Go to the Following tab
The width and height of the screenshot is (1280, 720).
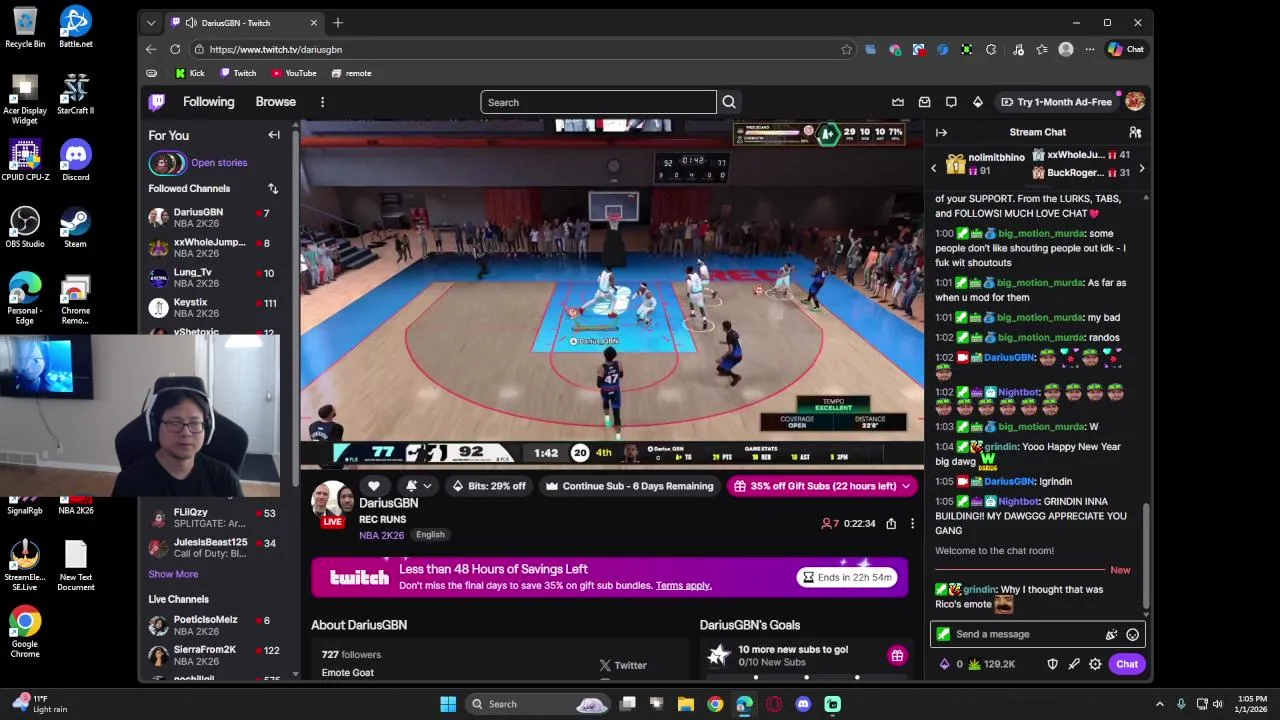click(x=208, y=102)
